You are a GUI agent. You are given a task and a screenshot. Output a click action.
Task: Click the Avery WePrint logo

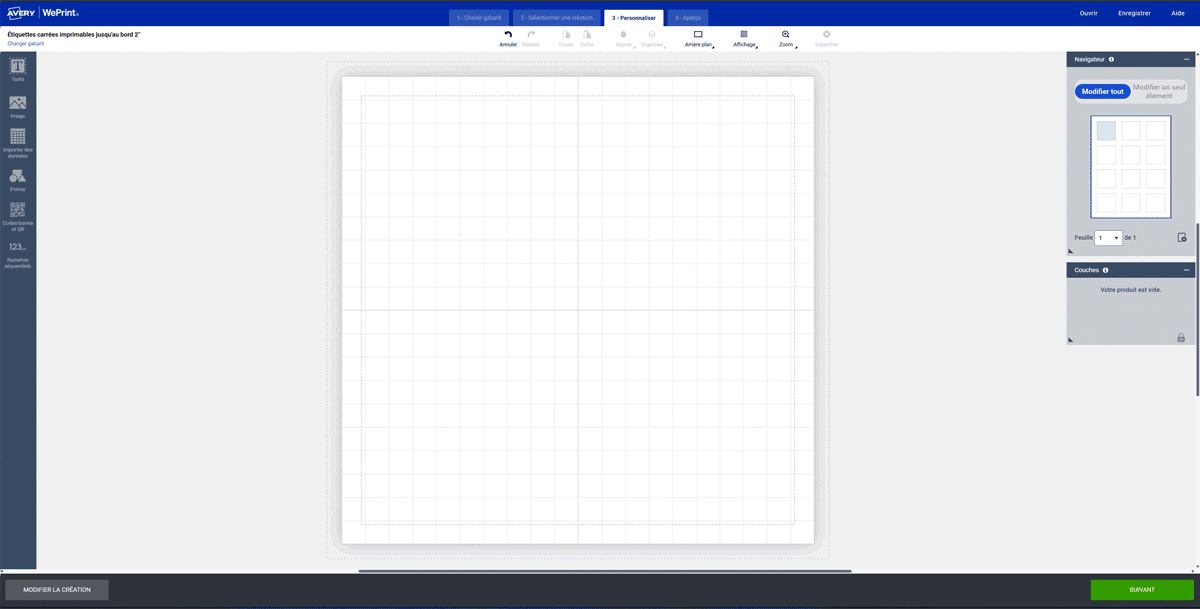click(x=43, y=13)
